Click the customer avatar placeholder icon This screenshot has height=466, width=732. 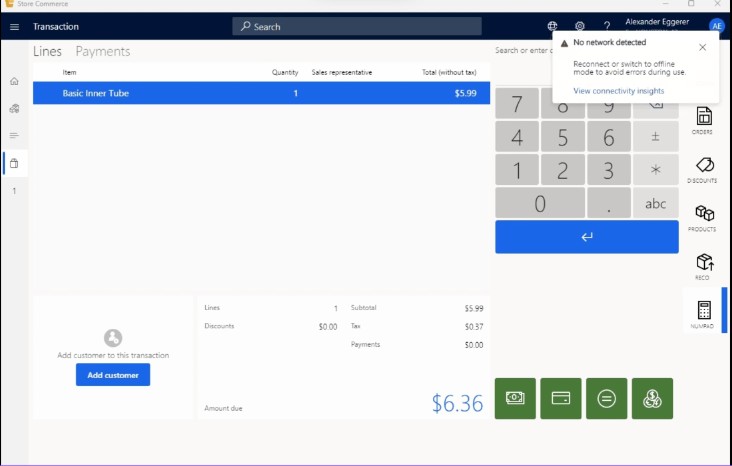pos(113,338)
